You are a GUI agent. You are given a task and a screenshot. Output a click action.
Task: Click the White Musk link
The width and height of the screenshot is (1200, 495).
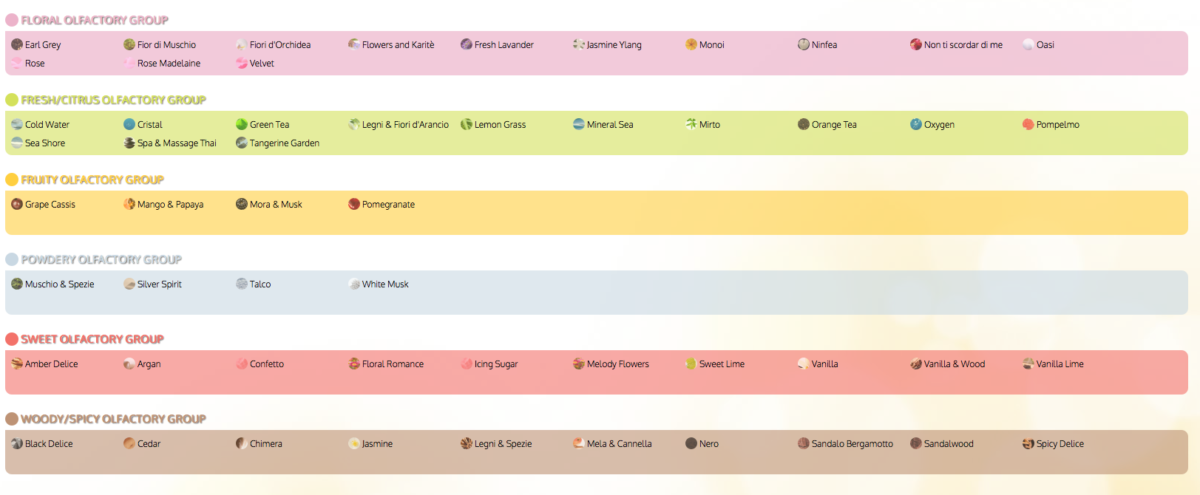pos(385,284)
